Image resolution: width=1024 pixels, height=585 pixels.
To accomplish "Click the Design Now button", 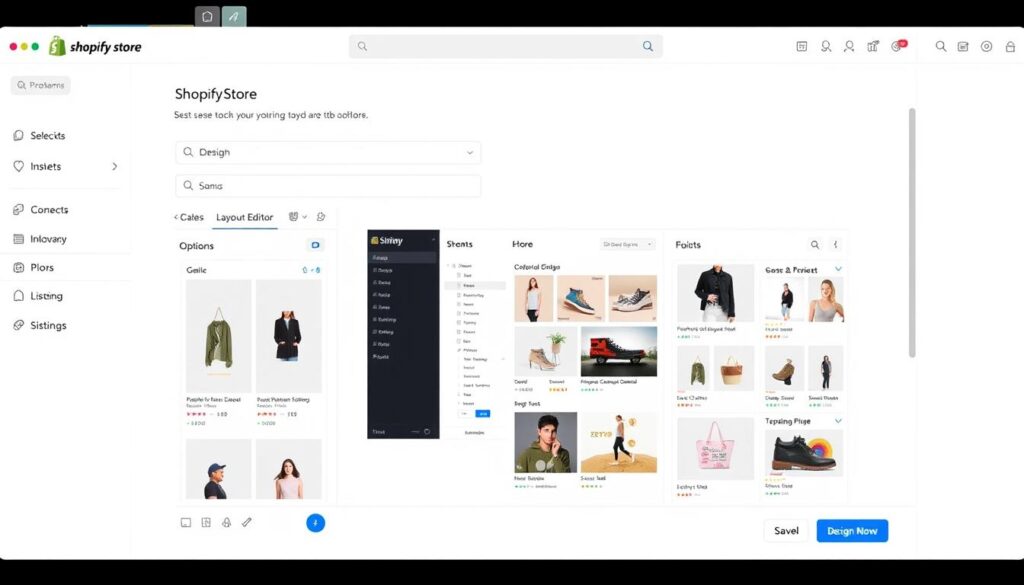I will 852,531.
